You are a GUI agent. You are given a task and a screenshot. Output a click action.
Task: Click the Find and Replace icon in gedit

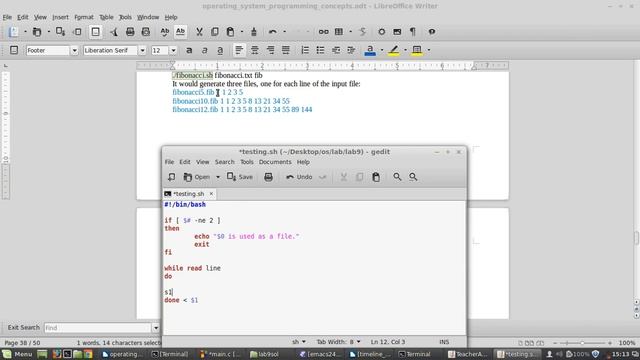tap(413, 177)
